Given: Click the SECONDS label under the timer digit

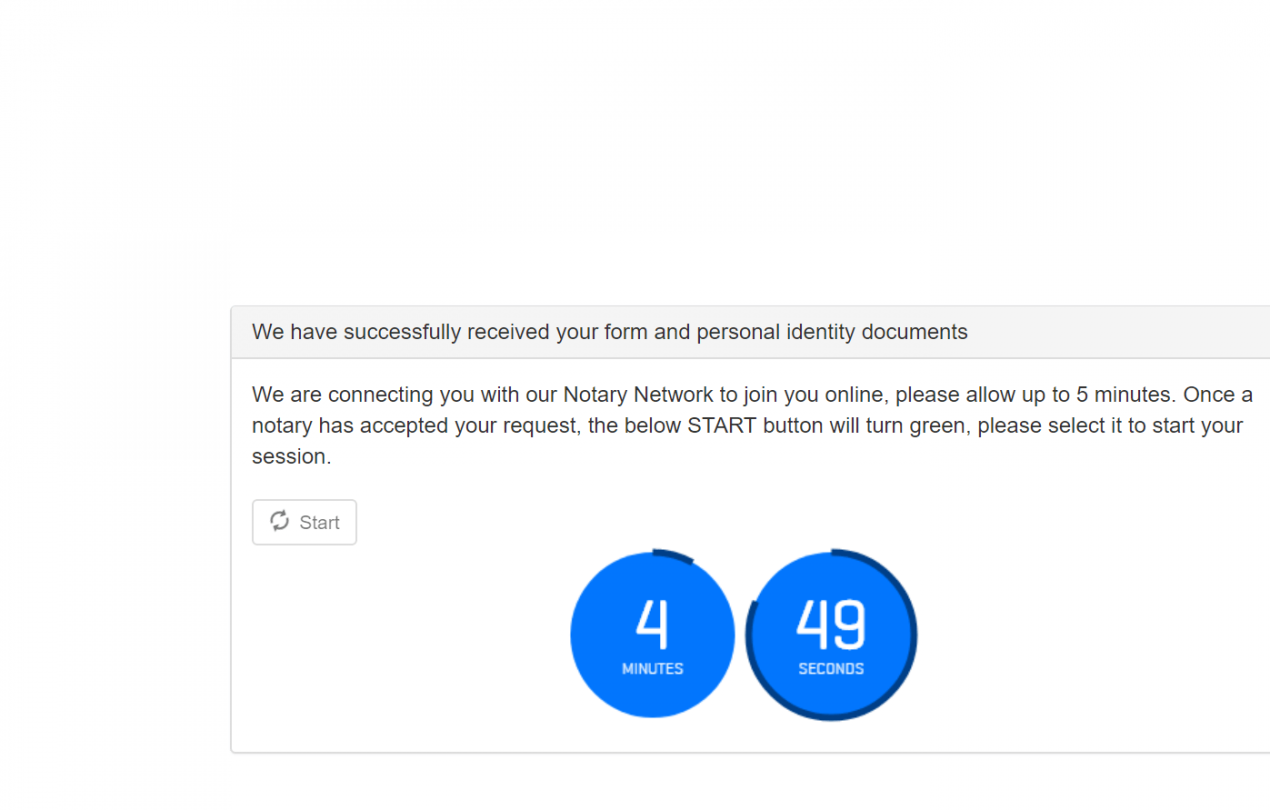Looking at the screenshot, I should [x=831, y=667].
